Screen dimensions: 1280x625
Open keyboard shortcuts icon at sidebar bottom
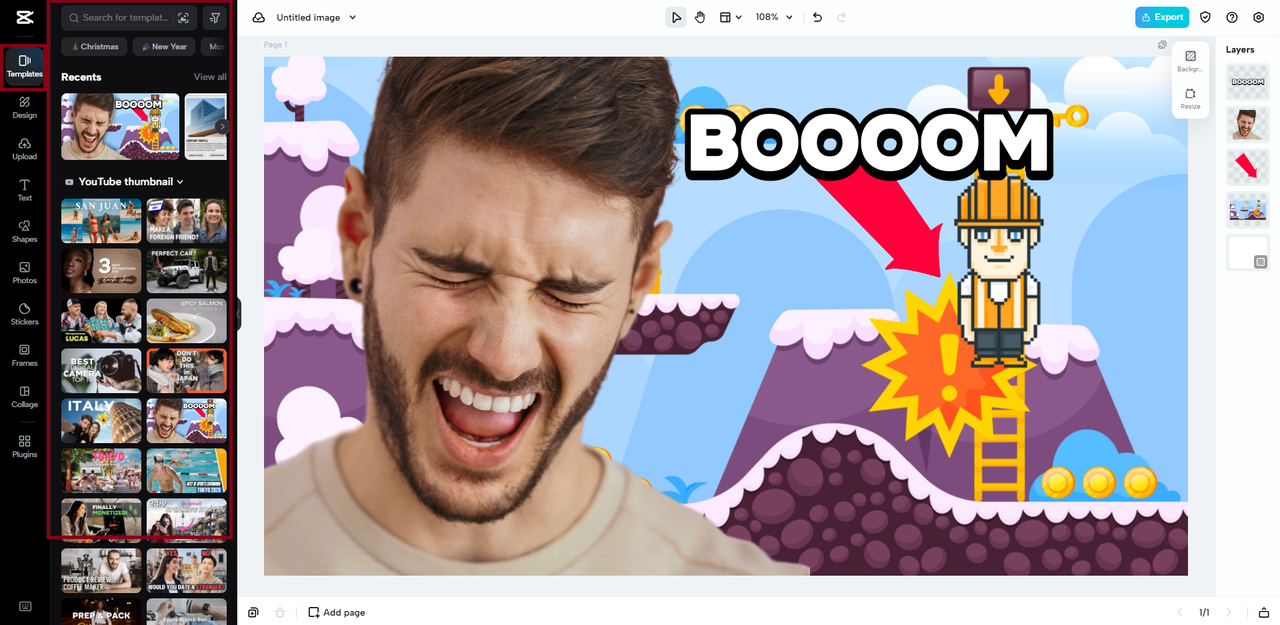[24, 606]
